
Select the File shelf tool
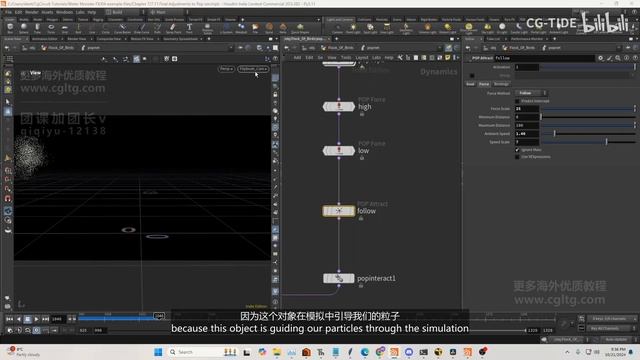click(255, 28)
